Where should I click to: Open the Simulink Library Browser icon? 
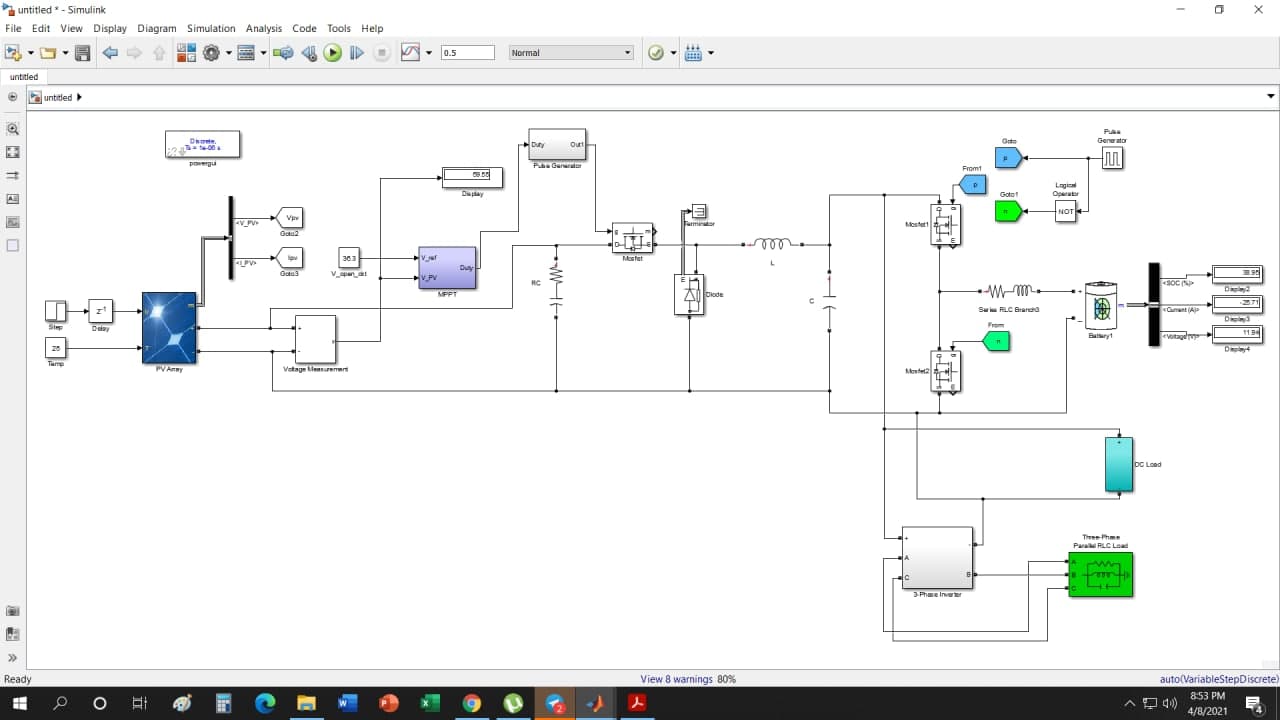[x=186, y=52]
